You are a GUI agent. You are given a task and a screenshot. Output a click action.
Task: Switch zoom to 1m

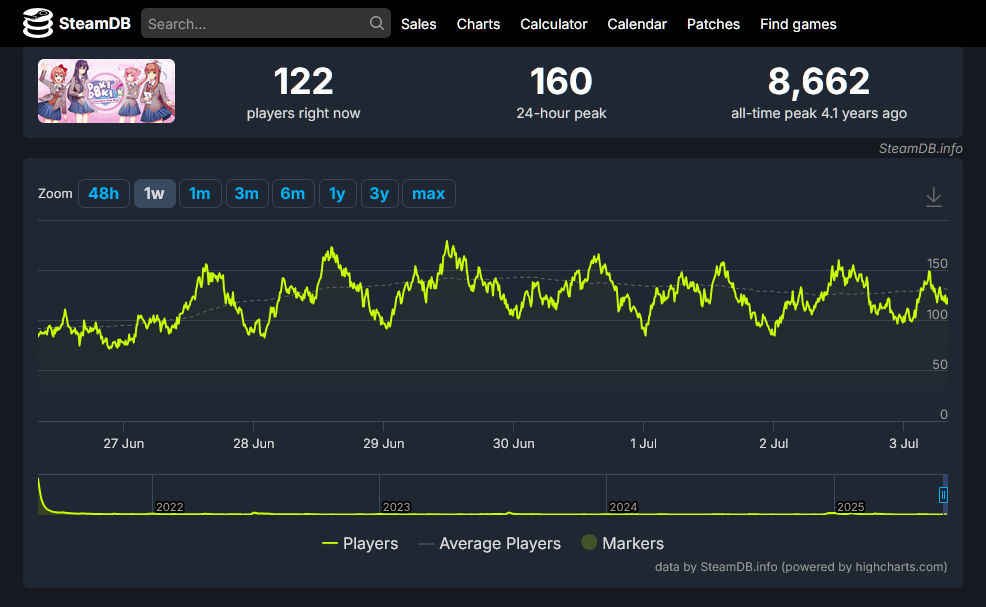[200, 194]
